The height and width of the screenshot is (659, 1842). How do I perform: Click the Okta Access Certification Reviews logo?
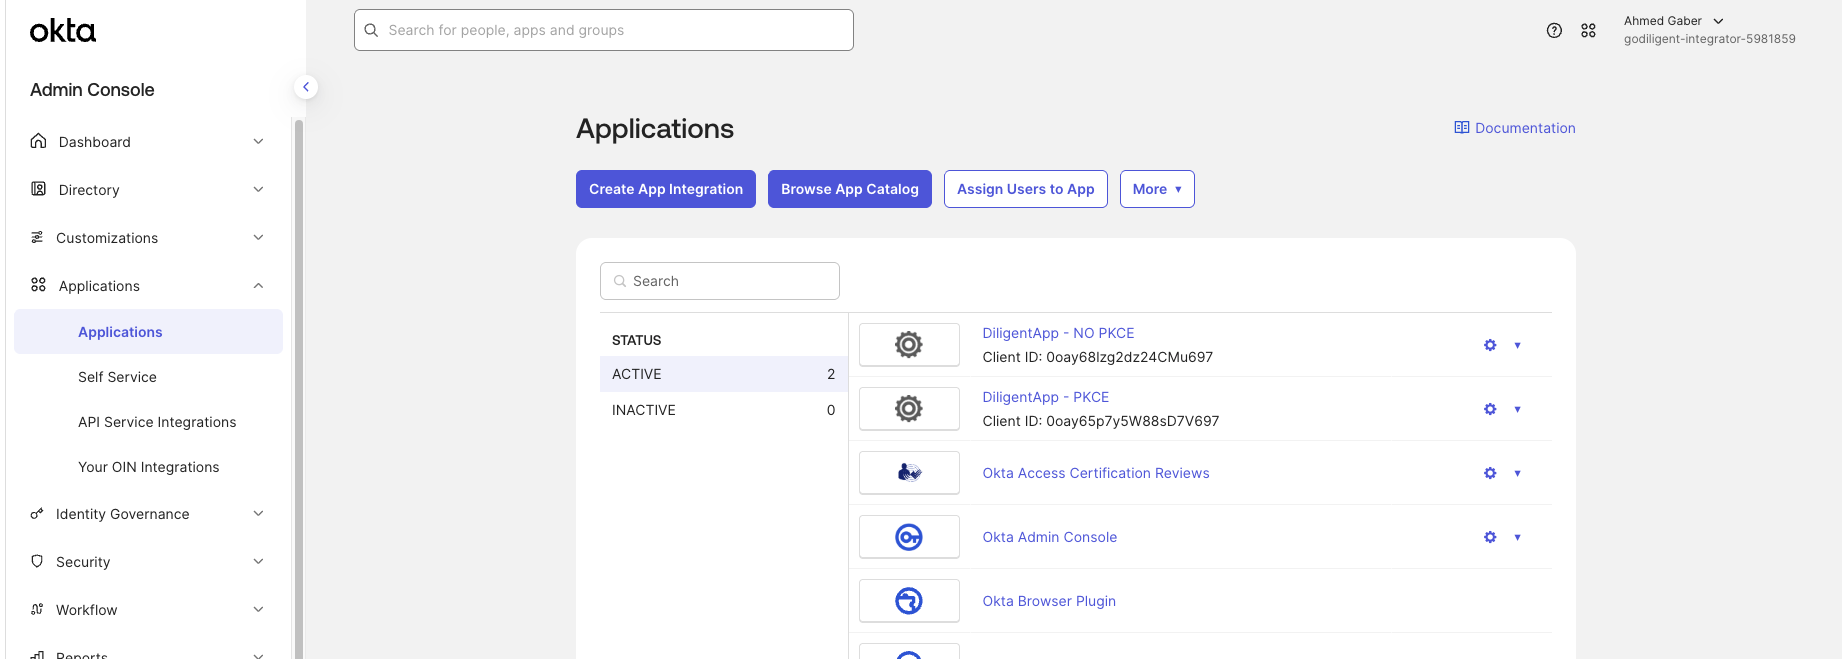coord(909,473)
